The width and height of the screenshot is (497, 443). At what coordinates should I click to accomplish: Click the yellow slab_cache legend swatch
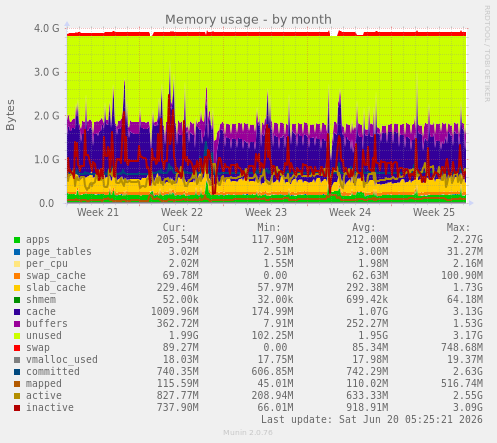[17, 288]
